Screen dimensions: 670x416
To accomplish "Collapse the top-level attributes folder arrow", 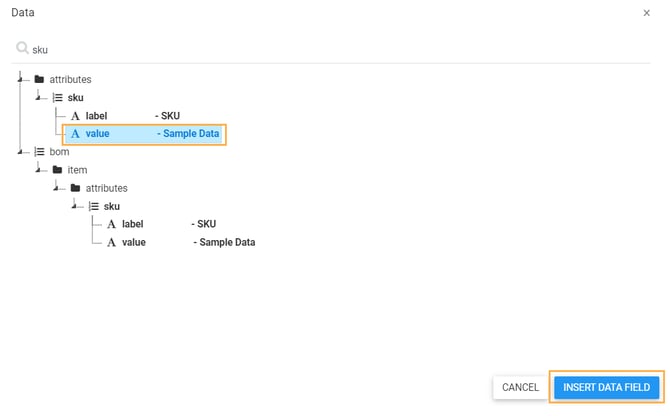I will 21,78.
